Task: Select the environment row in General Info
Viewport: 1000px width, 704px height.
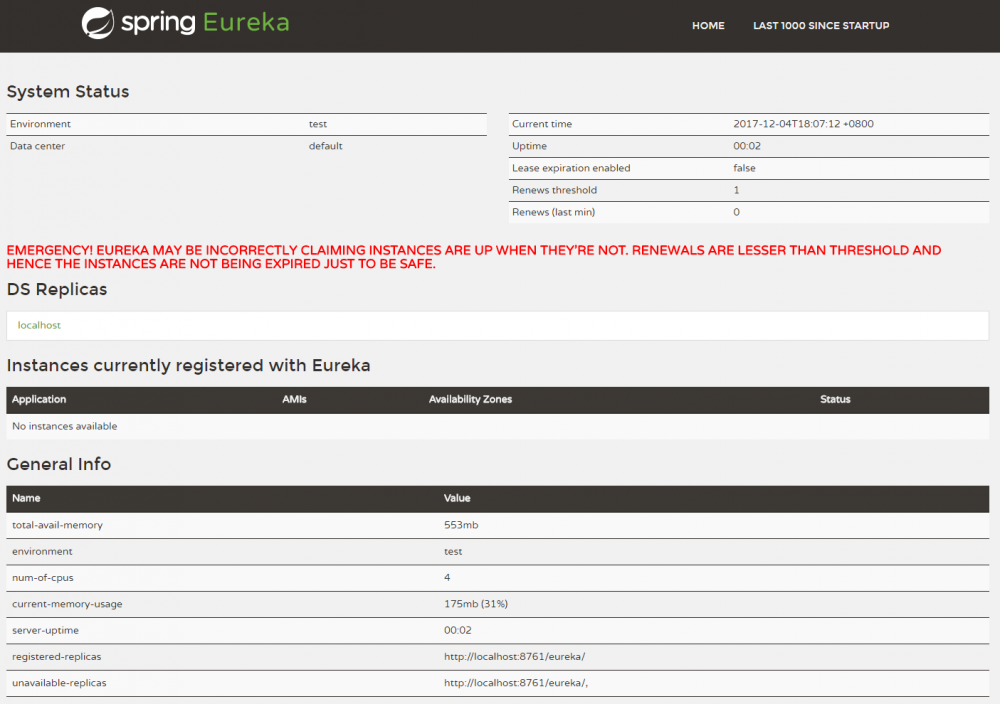Action: click(497, 552)
